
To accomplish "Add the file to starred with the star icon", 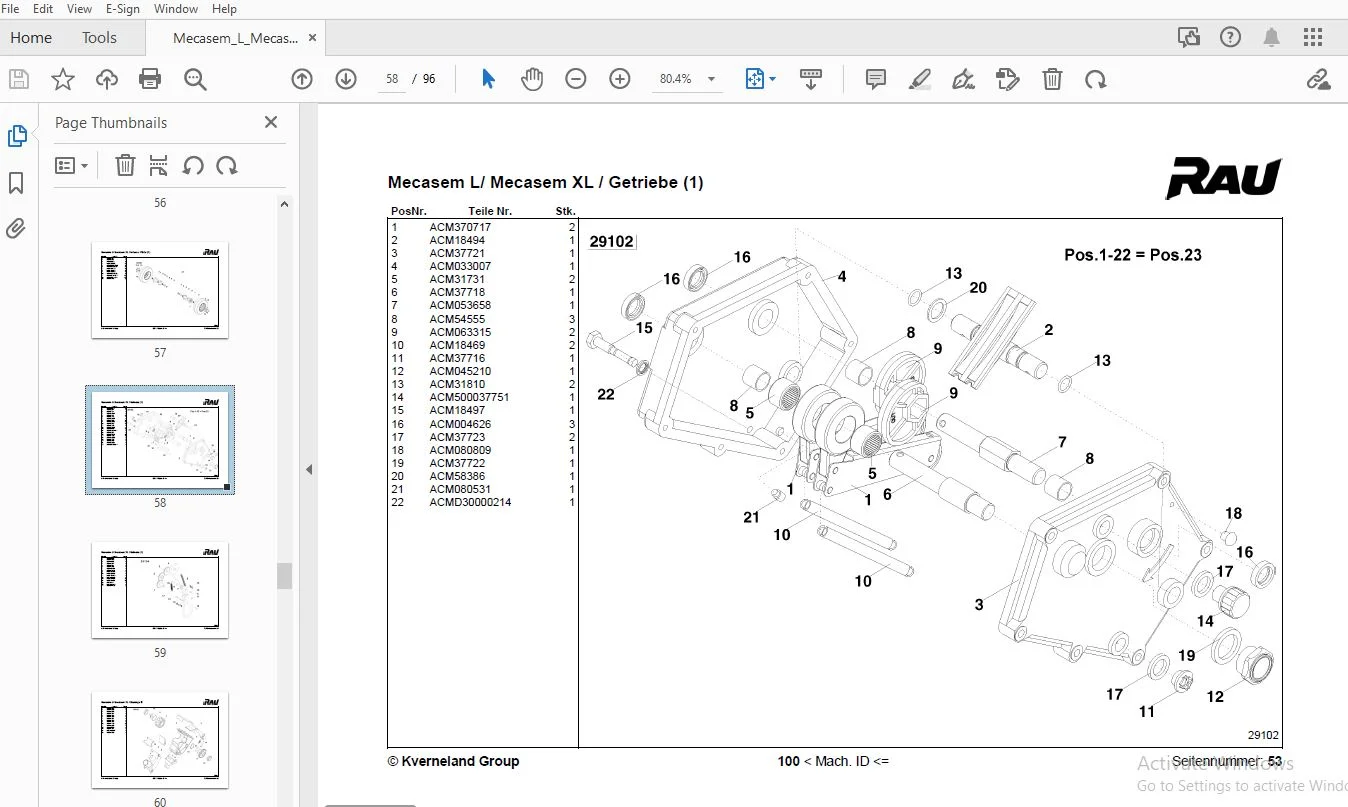I will click(x=62, y=80).
